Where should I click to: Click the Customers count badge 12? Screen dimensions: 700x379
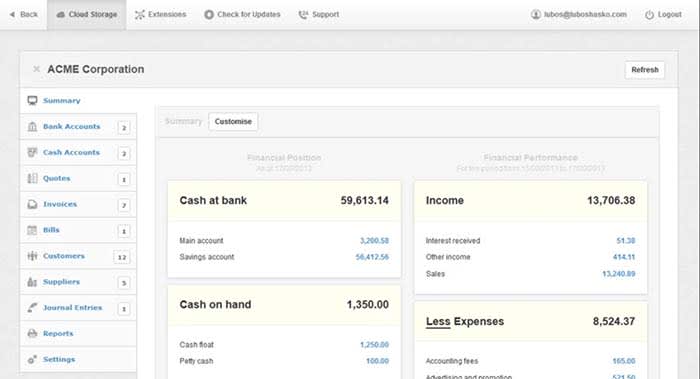[x=122, y=257]
